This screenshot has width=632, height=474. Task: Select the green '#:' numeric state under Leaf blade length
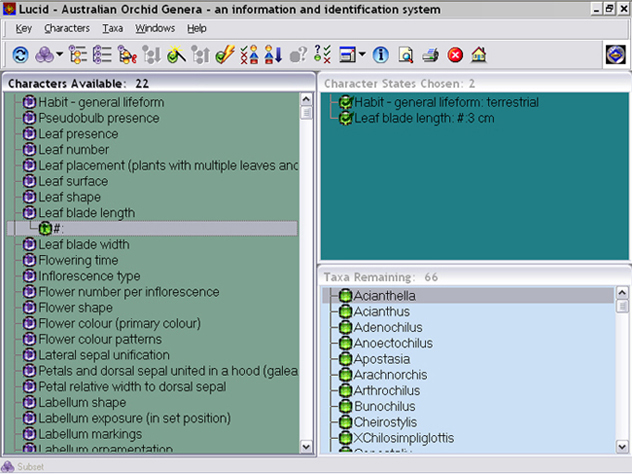coord(45,229)
